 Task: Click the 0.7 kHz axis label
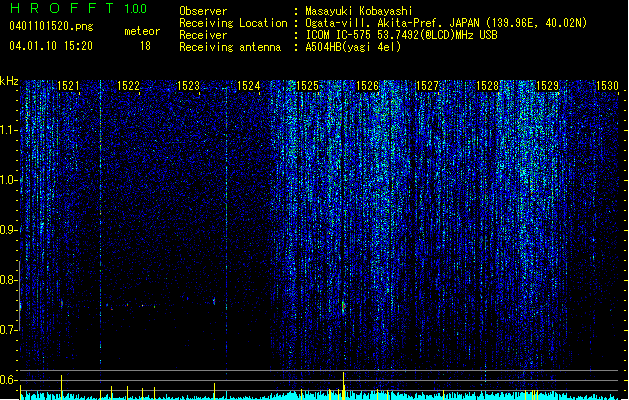[x=8, y=330]
